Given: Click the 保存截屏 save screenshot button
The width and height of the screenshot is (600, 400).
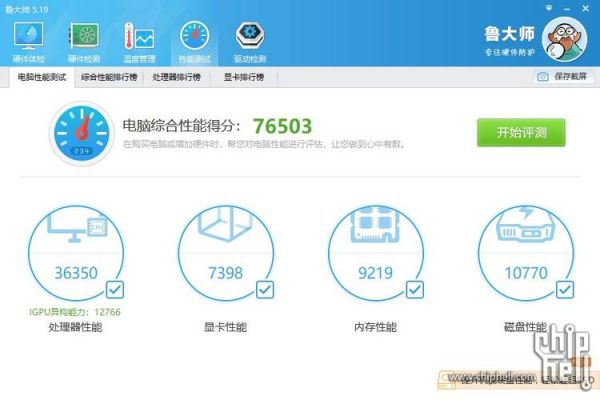Looking at the screenshot, I should click(x=564, y=77).
